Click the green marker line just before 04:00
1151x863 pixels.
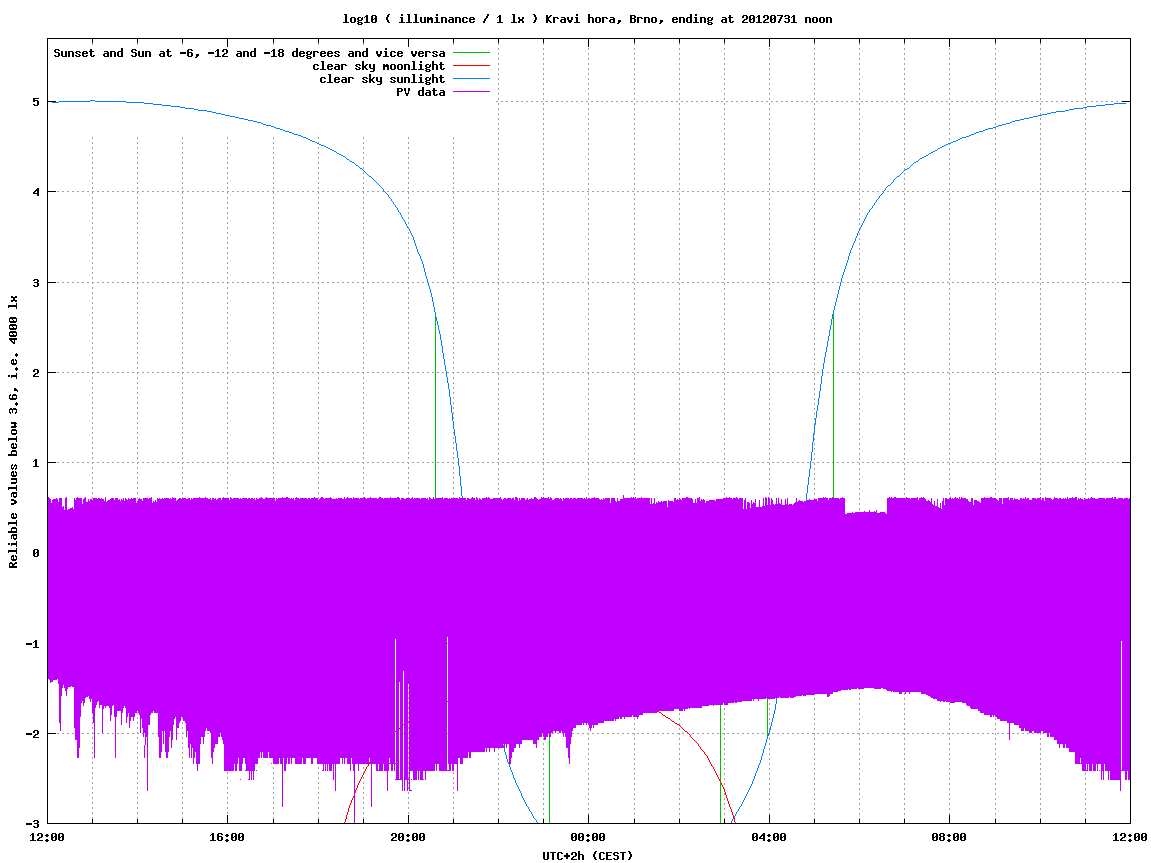click(x=767, y=719)
